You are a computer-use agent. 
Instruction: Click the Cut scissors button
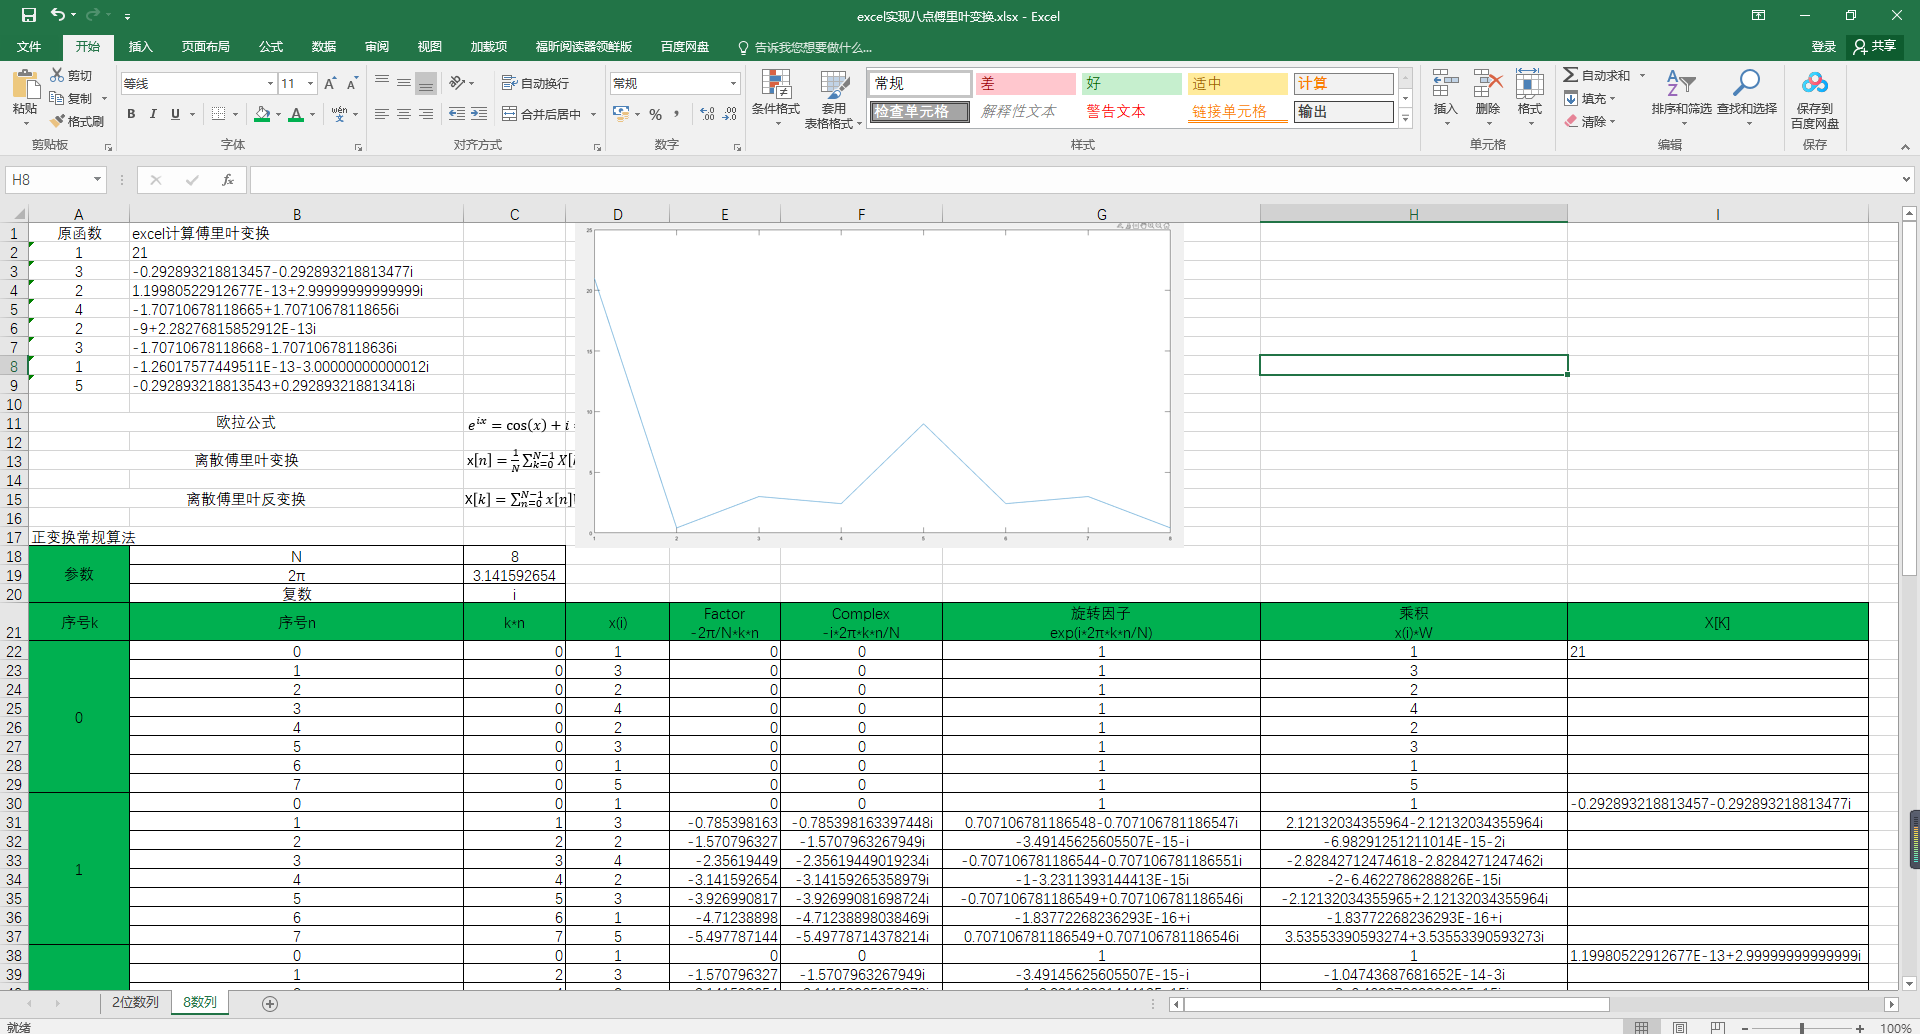70,75
